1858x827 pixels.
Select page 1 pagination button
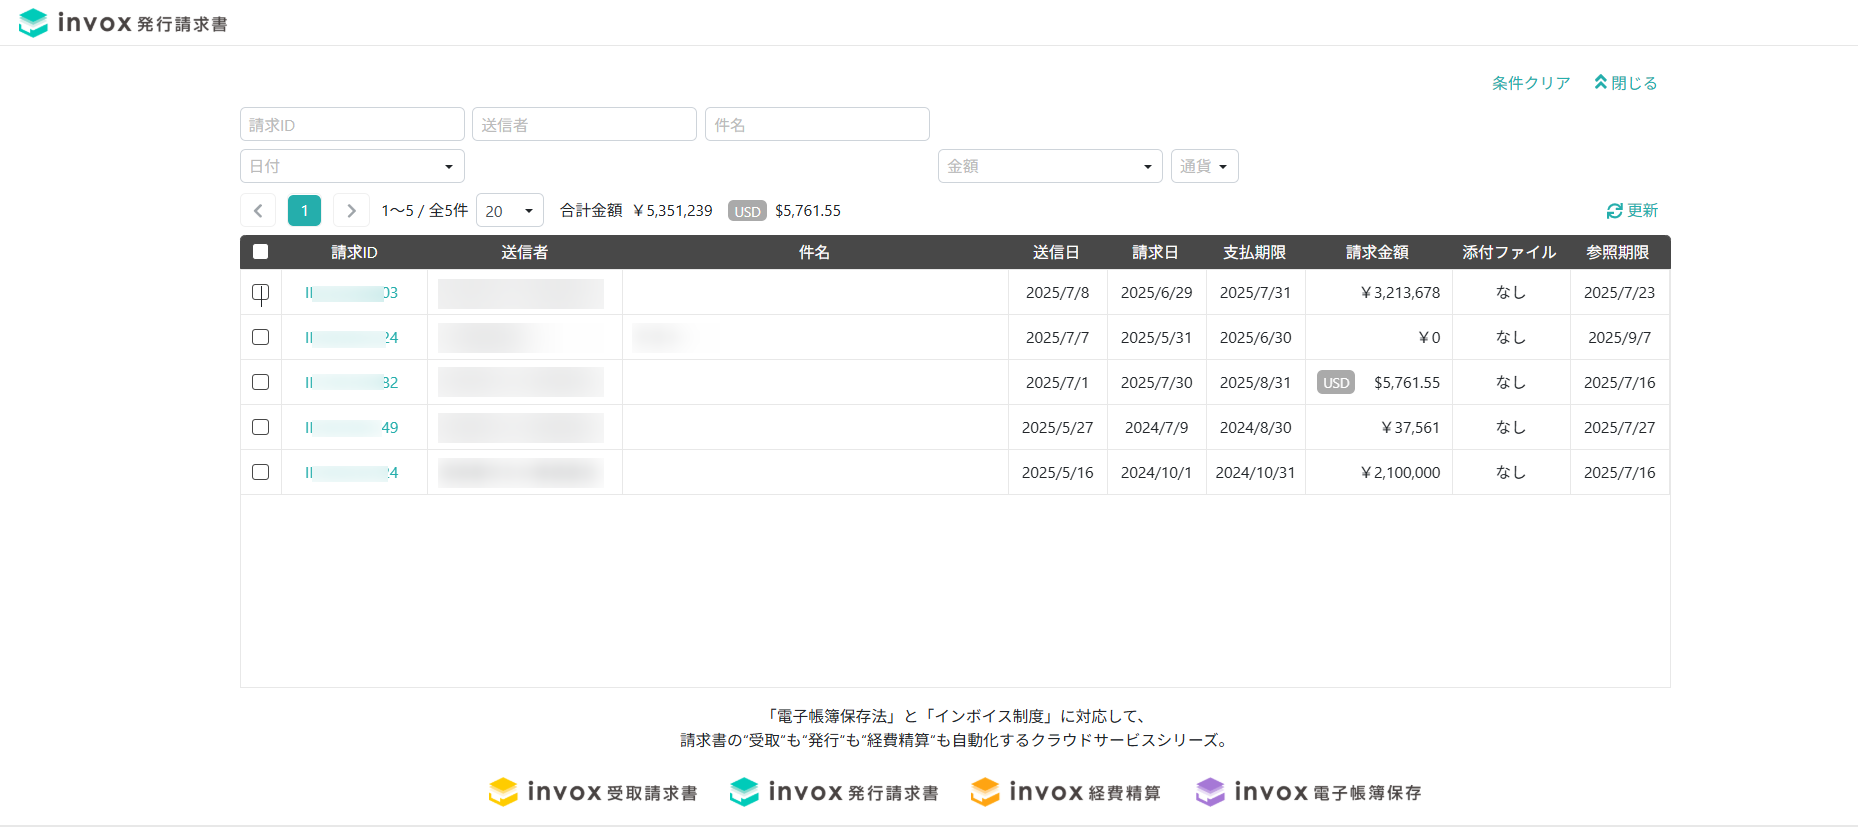coord(304,211)
